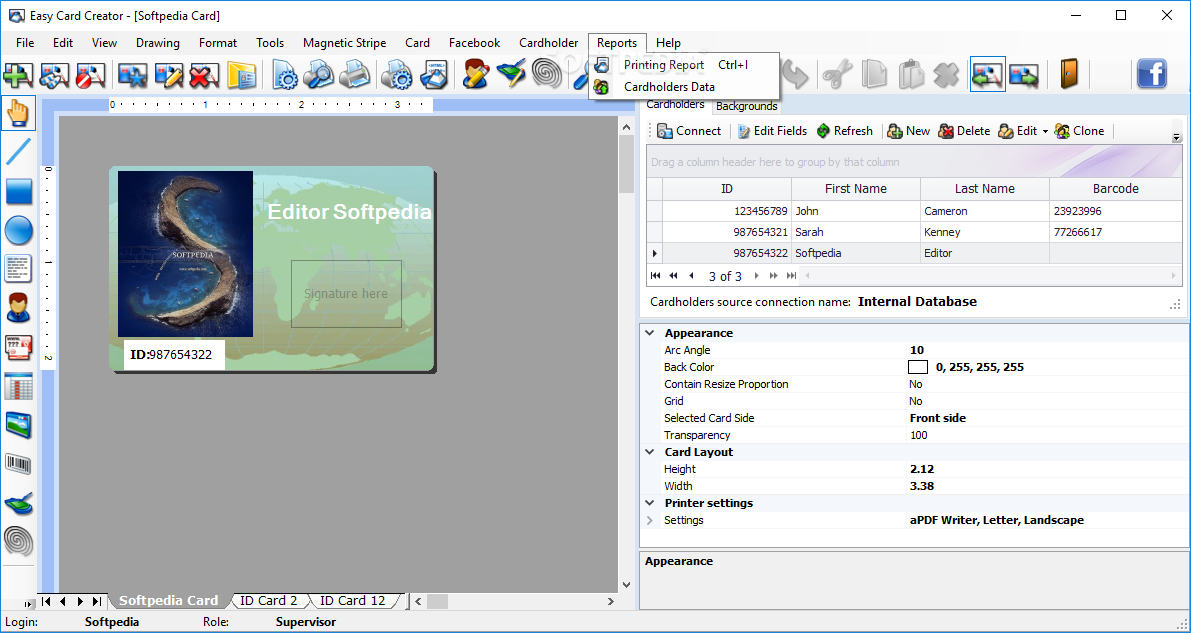The height and width of the screenshot is (633, 1191).
Task: Collapse the Card Layout property group
Action: click(x=649, y=452)
